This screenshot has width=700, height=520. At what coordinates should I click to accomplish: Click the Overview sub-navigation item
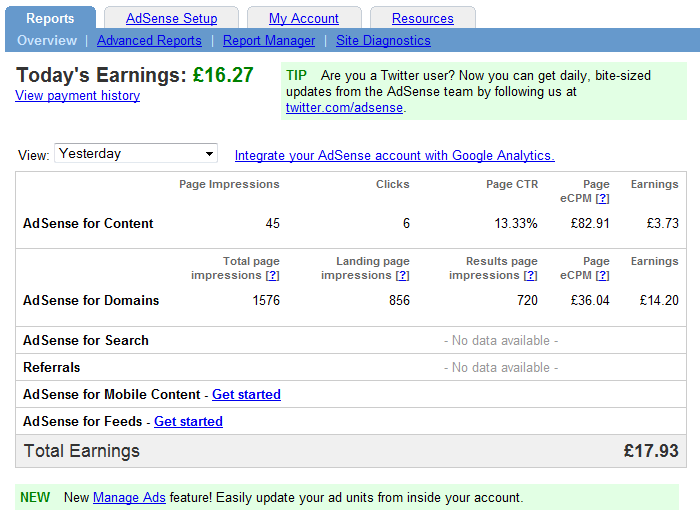(47, 41)
